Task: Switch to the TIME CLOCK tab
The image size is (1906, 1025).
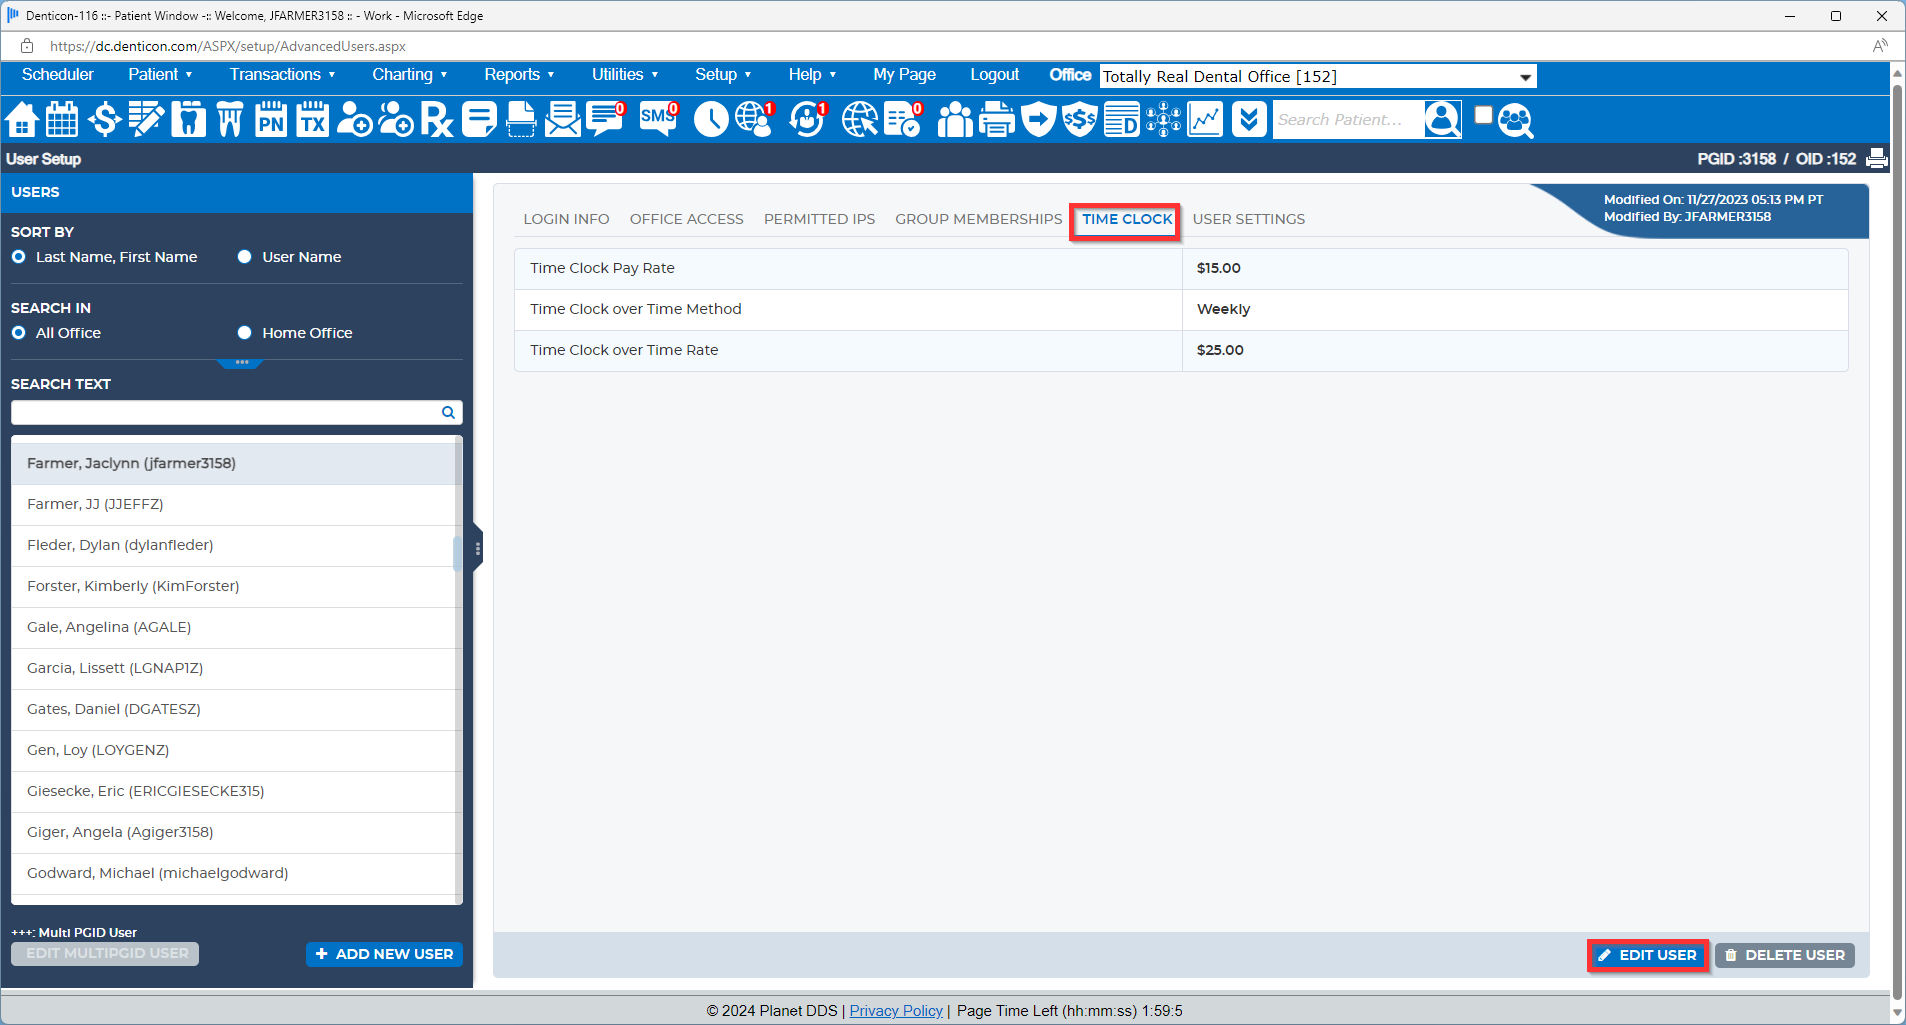Action: coord(1126,219)
